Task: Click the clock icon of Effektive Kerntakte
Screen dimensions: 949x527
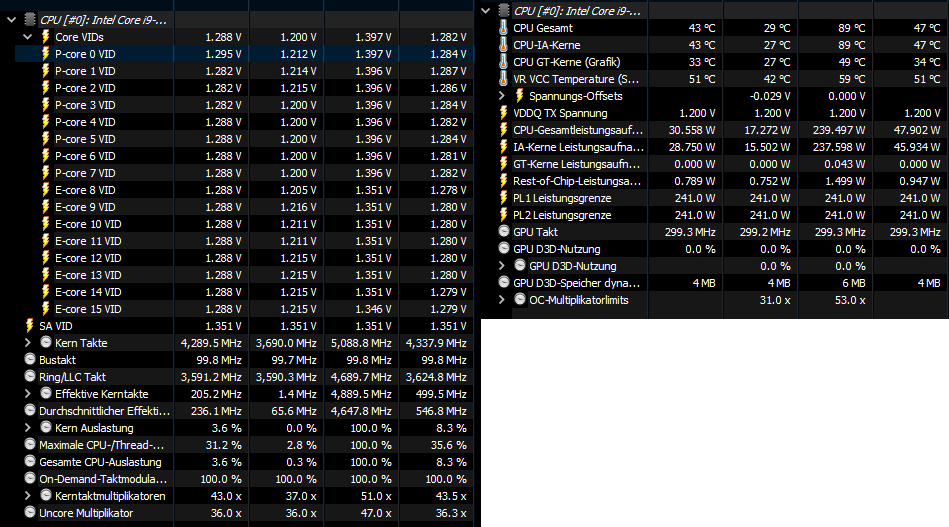Action: [x=45, y=393]
